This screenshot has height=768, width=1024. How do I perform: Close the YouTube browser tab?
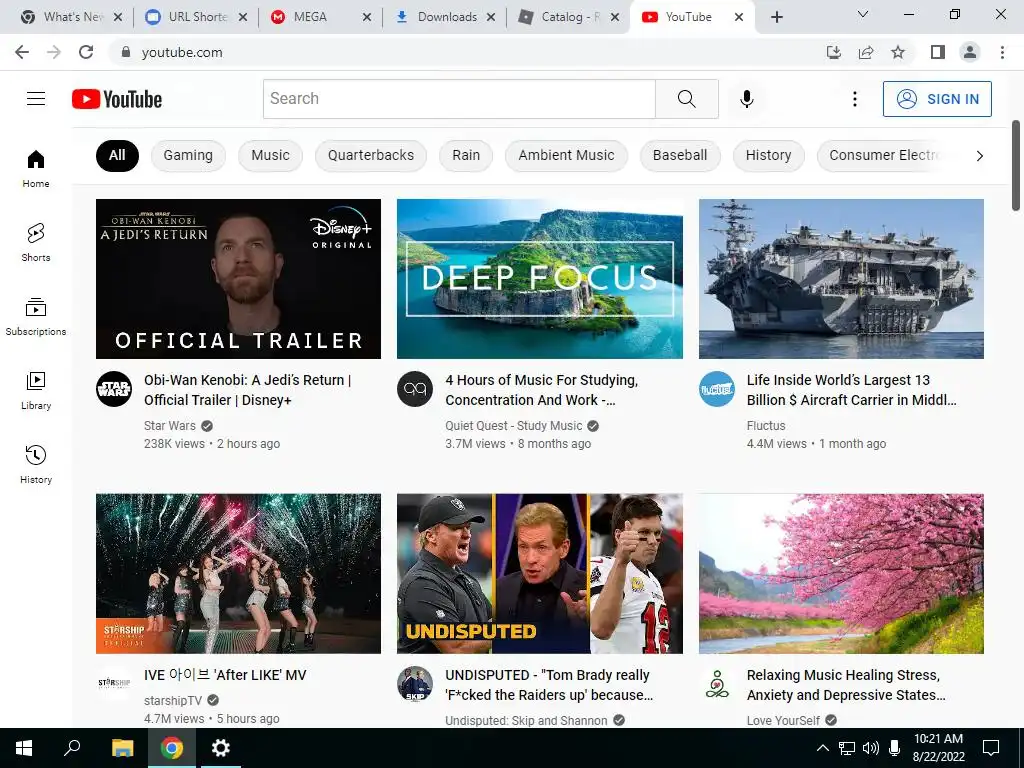(739, 17)
